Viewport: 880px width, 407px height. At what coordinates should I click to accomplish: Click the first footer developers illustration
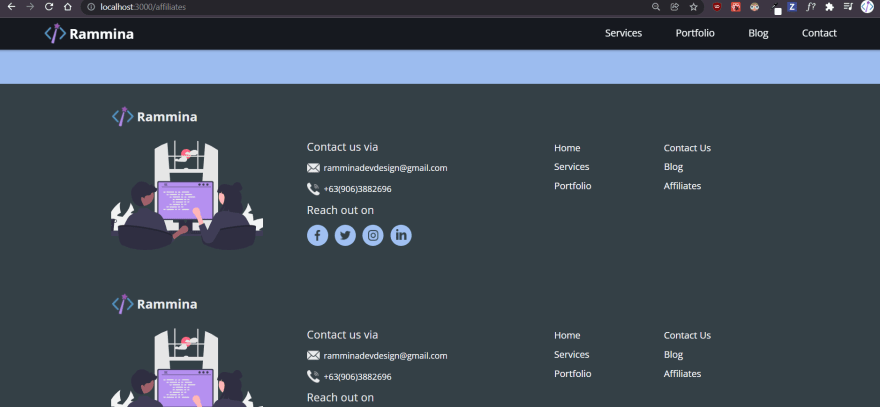pos(187,195)
